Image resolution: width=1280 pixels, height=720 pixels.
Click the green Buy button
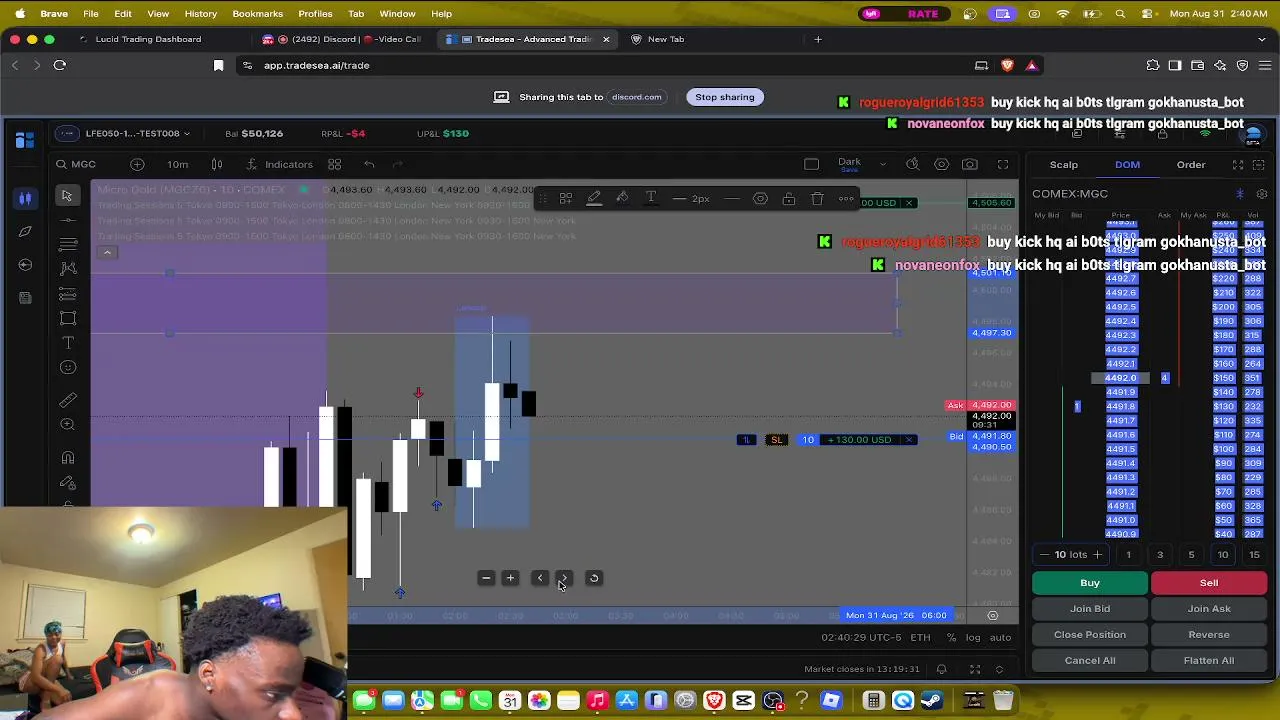point(1090,583)
